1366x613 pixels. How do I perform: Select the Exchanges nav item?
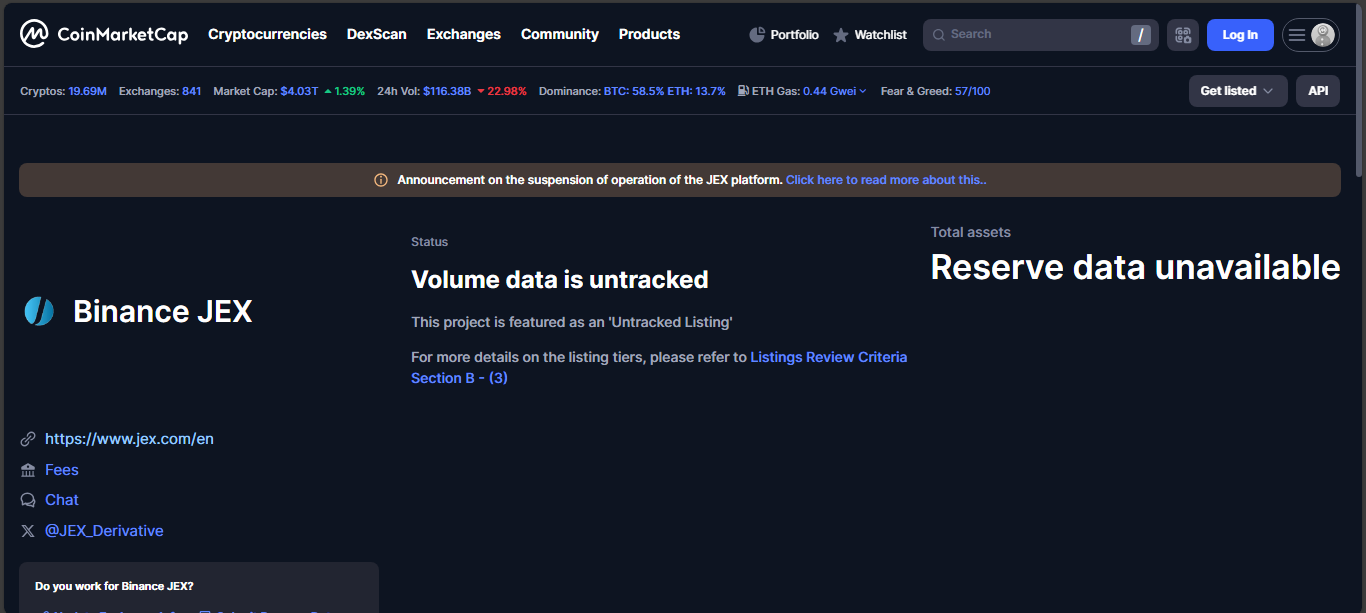pyautogui.click(x=463, y=34)
